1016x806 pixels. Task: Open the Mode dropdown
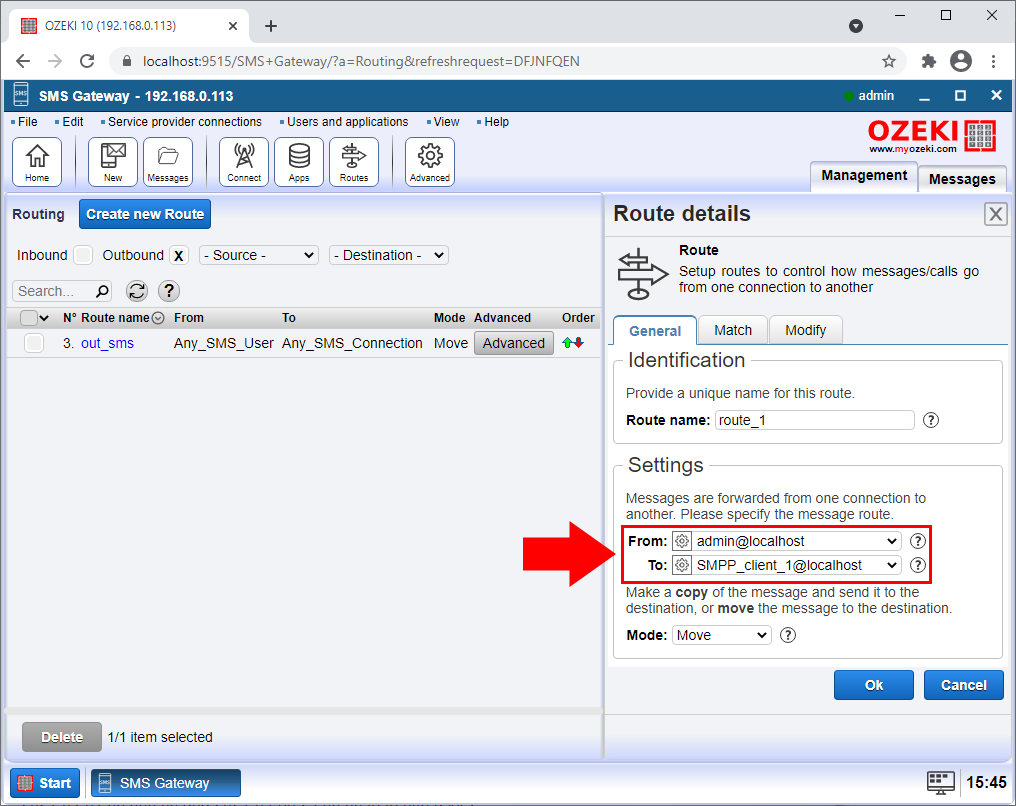click(722, 635)
